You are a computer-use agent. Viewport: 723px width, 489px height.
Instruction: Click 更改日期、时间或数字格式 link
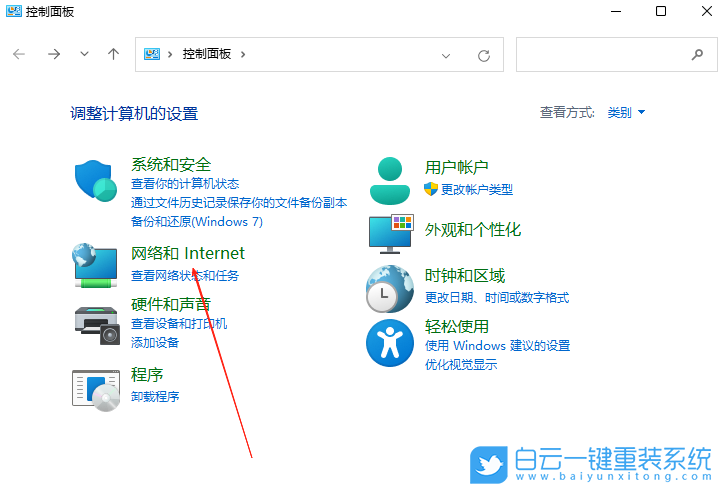pyautogui.click(x=497, y=298)
